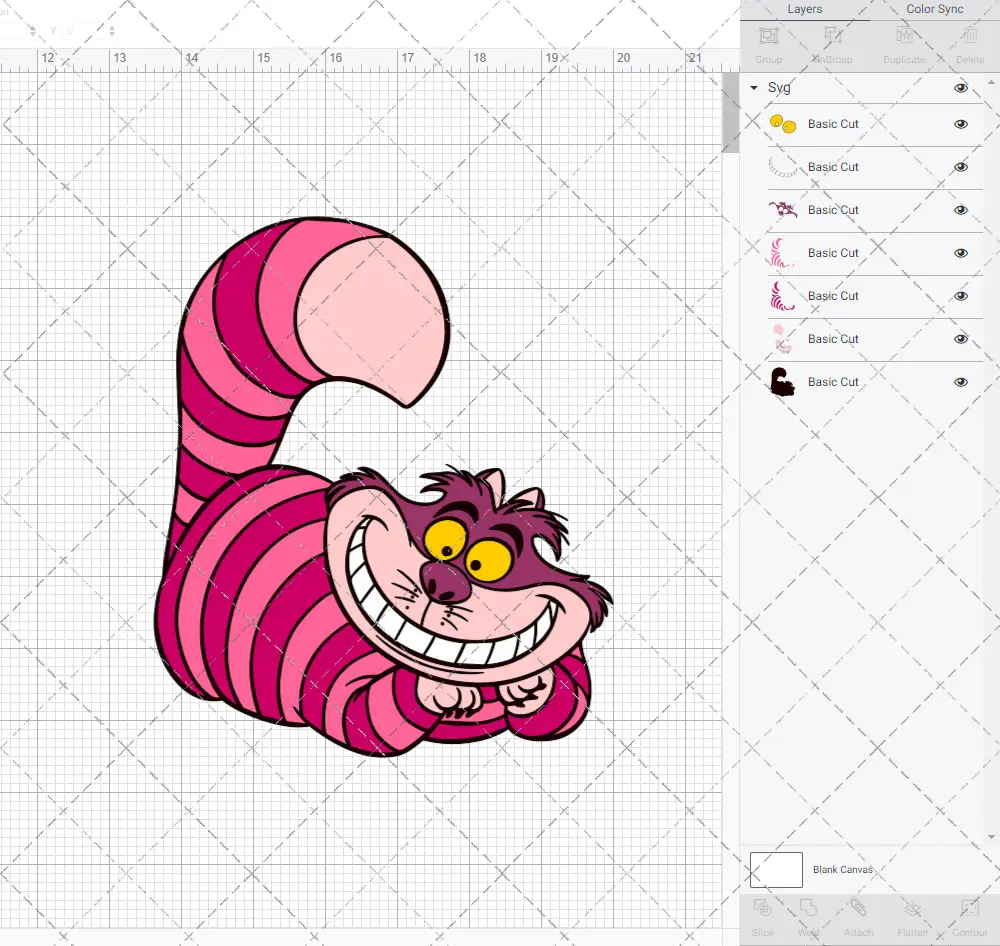Click the Slice tool icon
The image size is (1000, 946).
point(762,908)
